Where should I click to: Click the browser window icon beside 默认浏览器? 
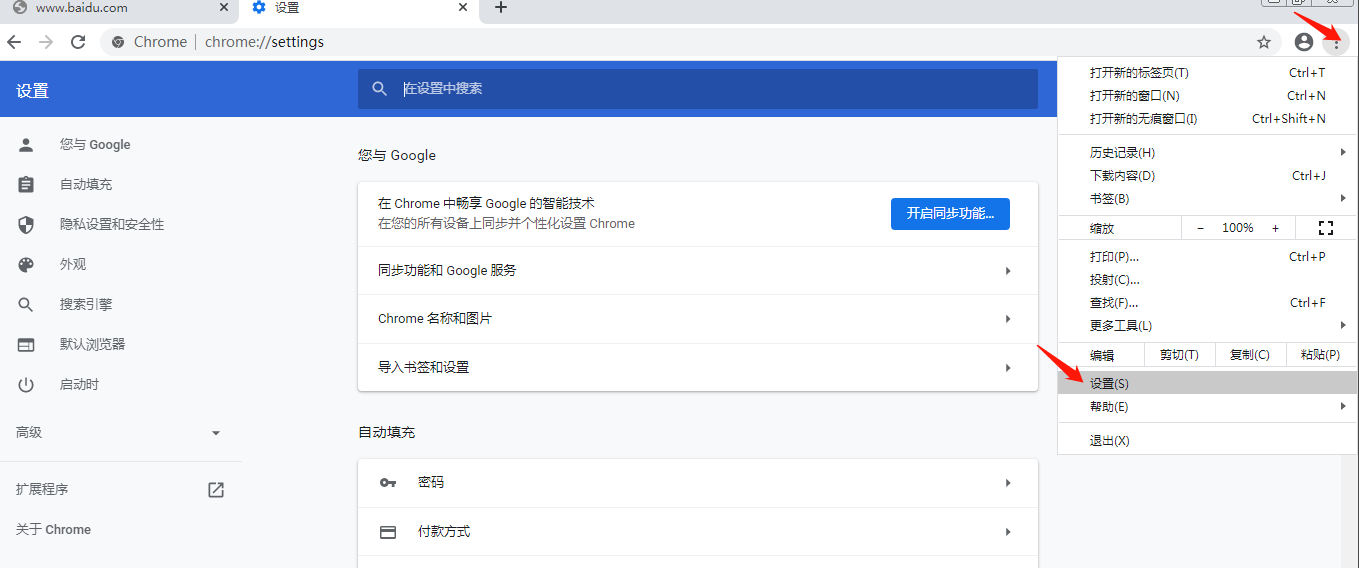(26, 345)
